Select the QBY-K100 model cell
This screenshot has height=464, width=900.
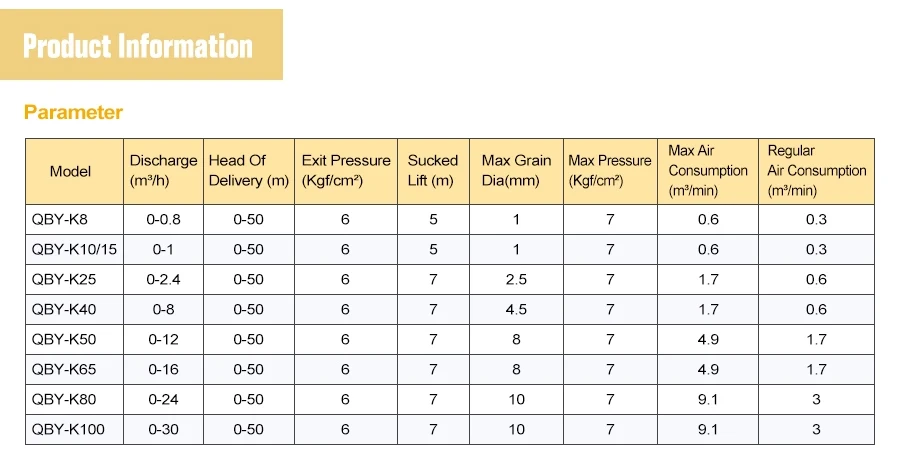[x=74, y=429]
